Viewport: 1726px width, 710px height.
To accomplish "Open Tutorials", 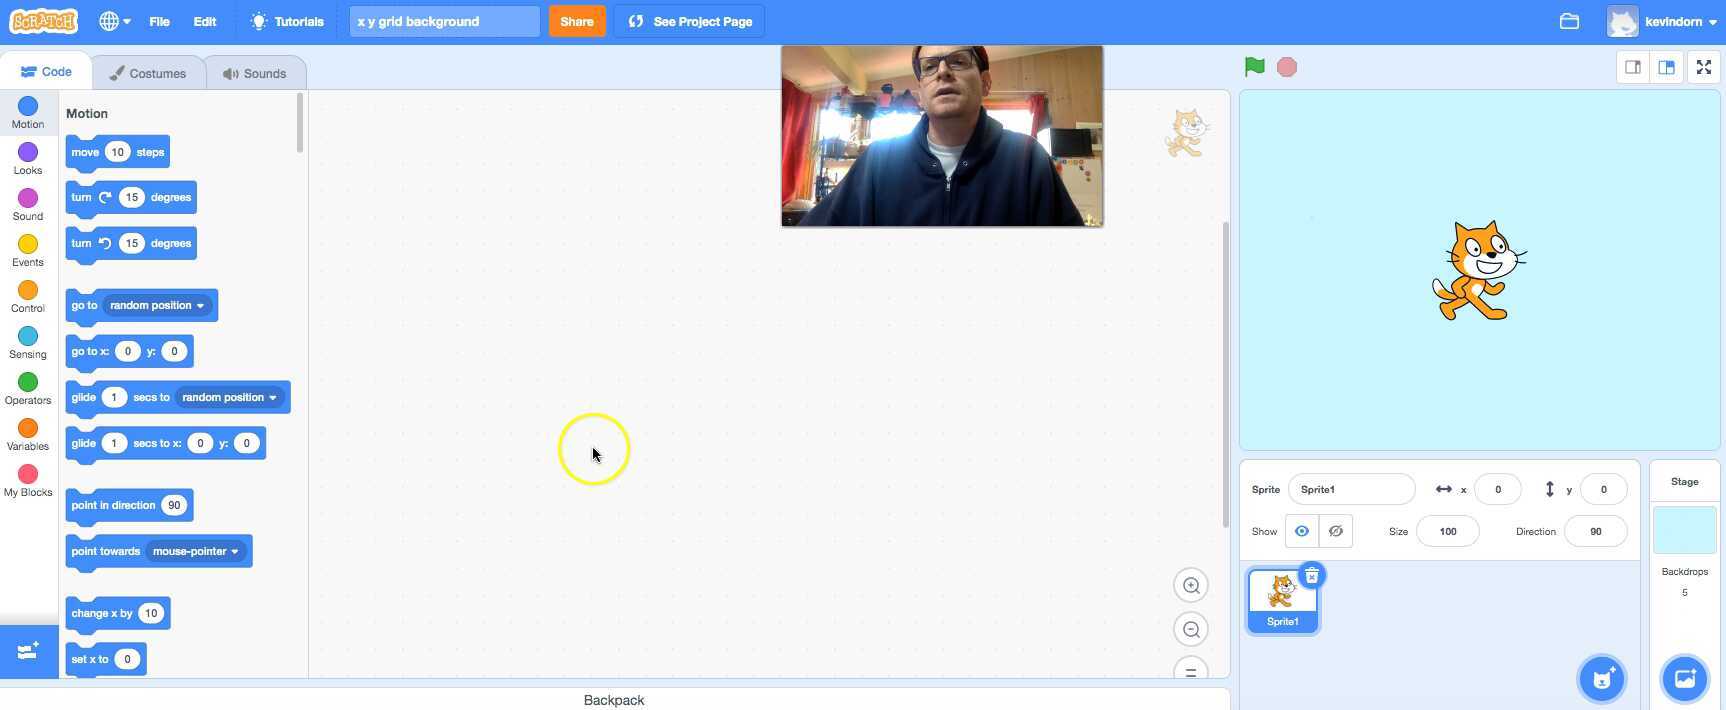I will coord(287,21).
